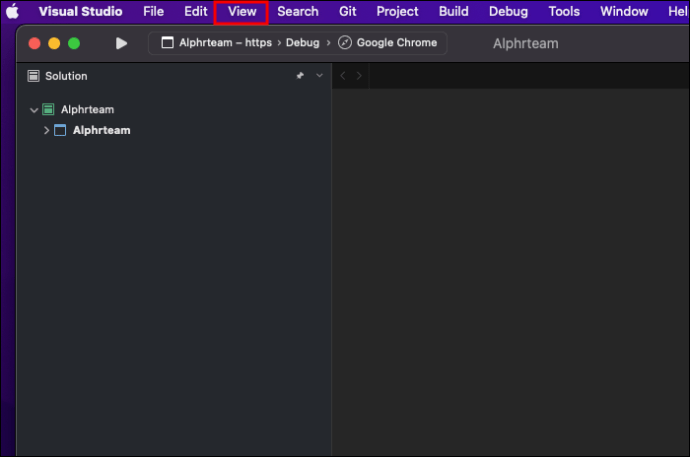Click the Solution pad icon
The image size is (690, 457).
[33, 76]
